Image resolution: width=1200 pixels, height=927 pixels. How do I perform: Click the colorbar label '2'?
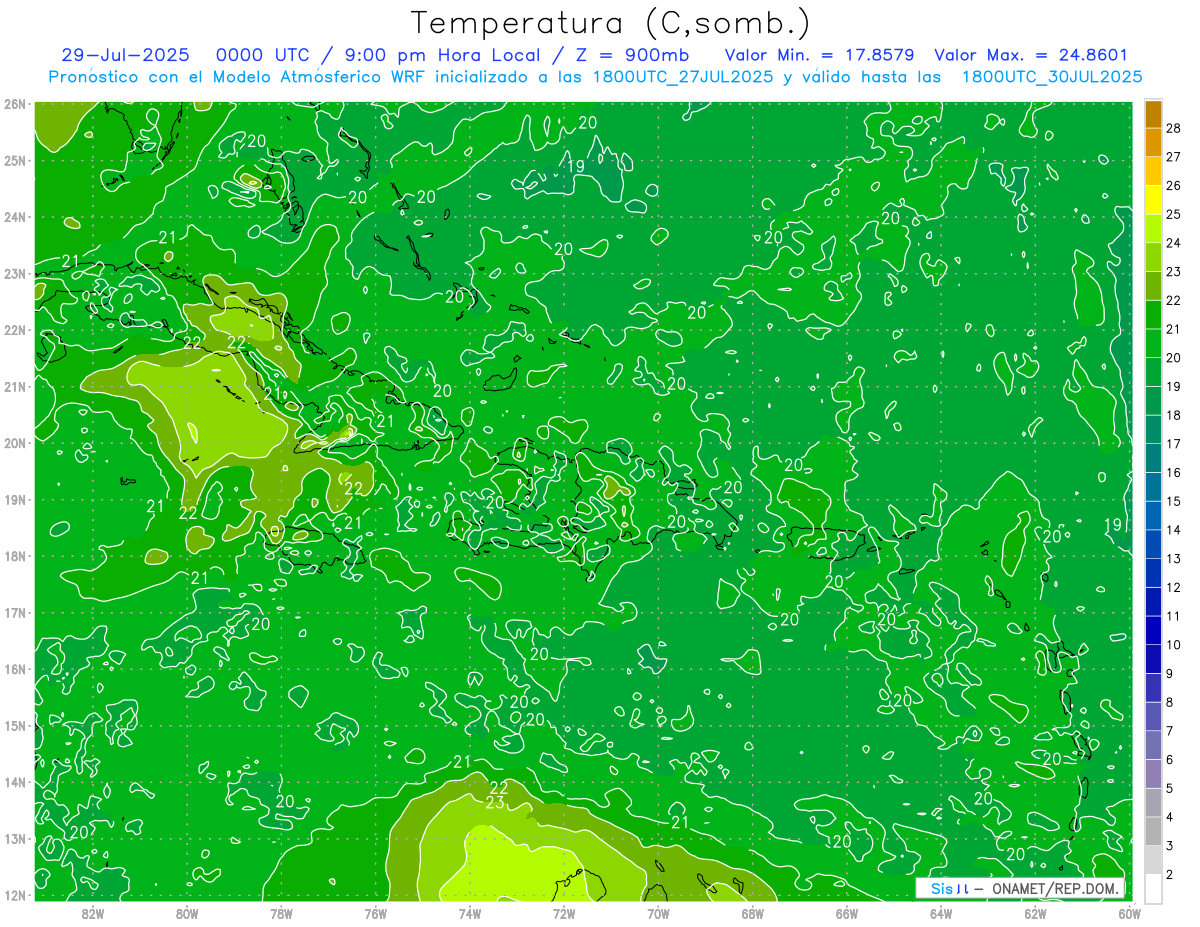pos(1170,875)
